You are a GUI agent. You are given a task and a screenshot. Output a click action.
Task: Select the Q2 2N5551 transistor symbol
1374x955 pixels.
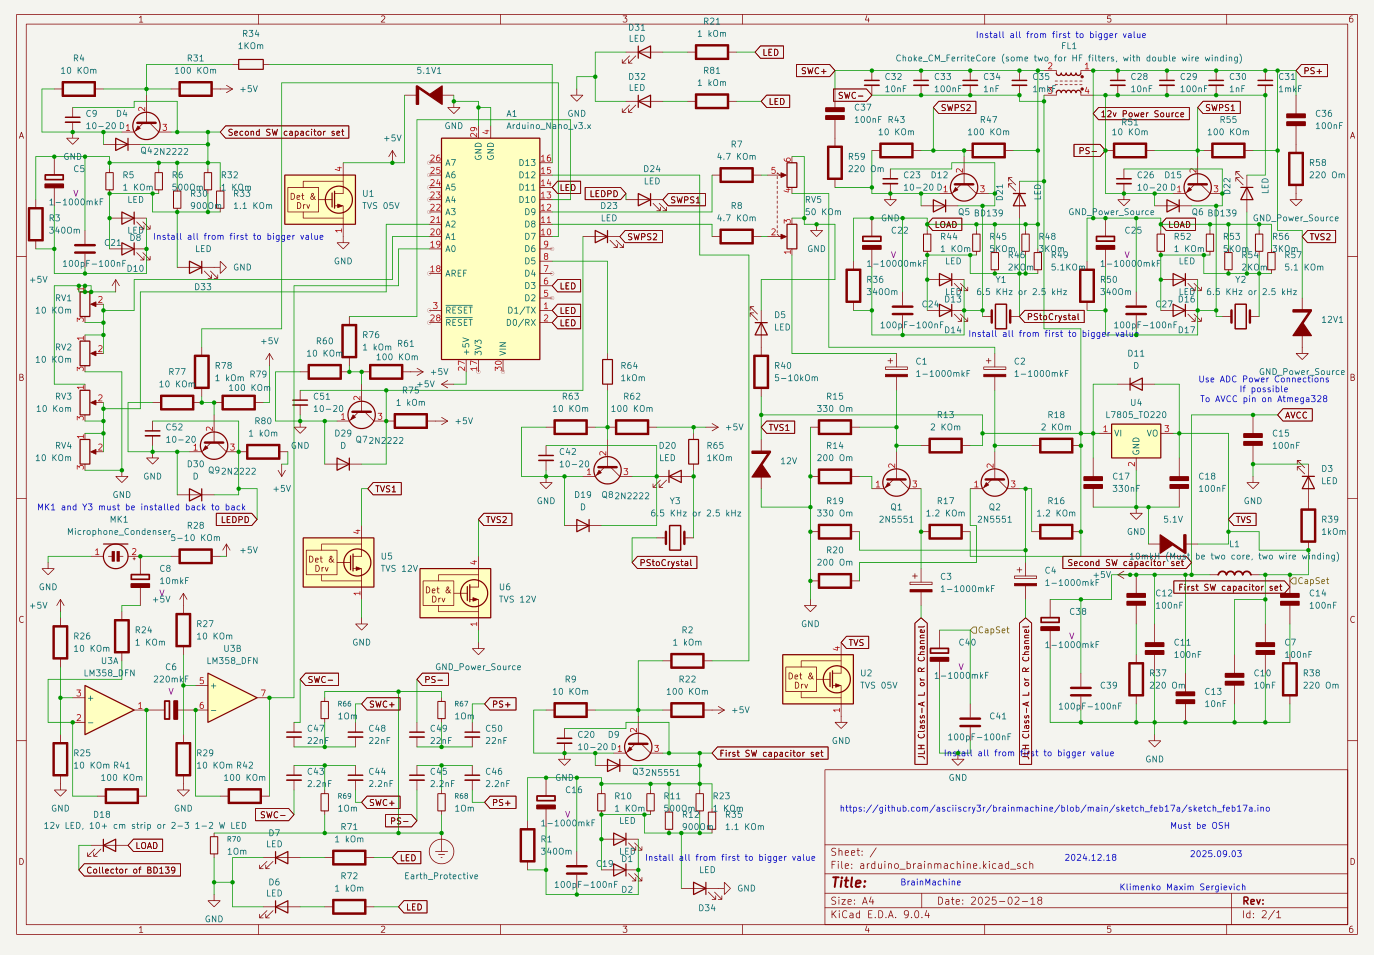click(993, 483)
